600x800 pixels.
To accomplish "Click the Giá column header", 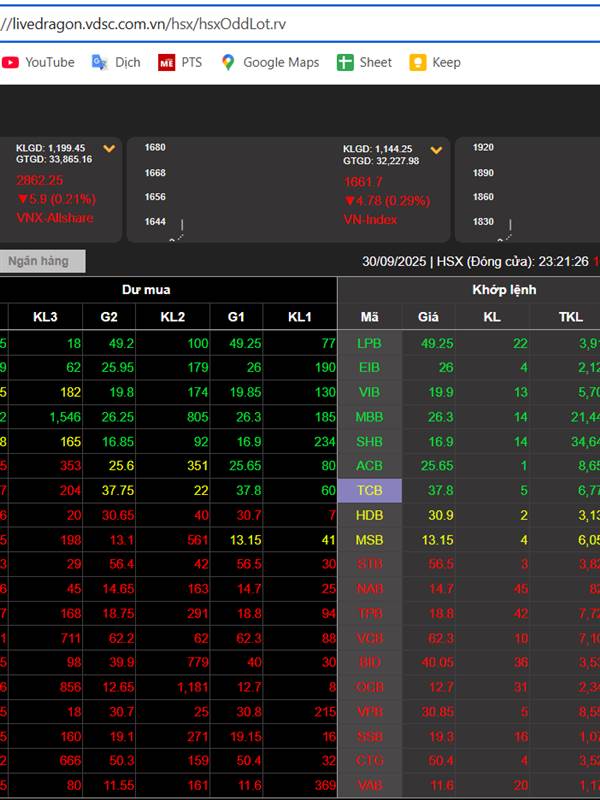I will tap(428, 317).
